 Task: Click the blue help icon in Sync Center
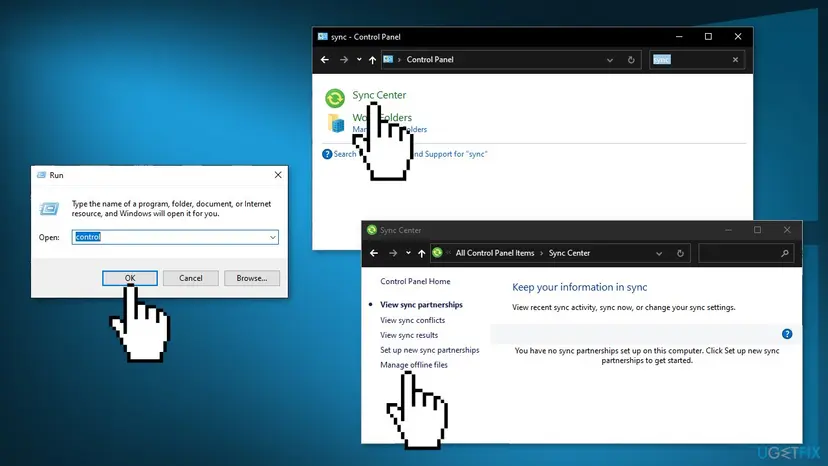787,334
